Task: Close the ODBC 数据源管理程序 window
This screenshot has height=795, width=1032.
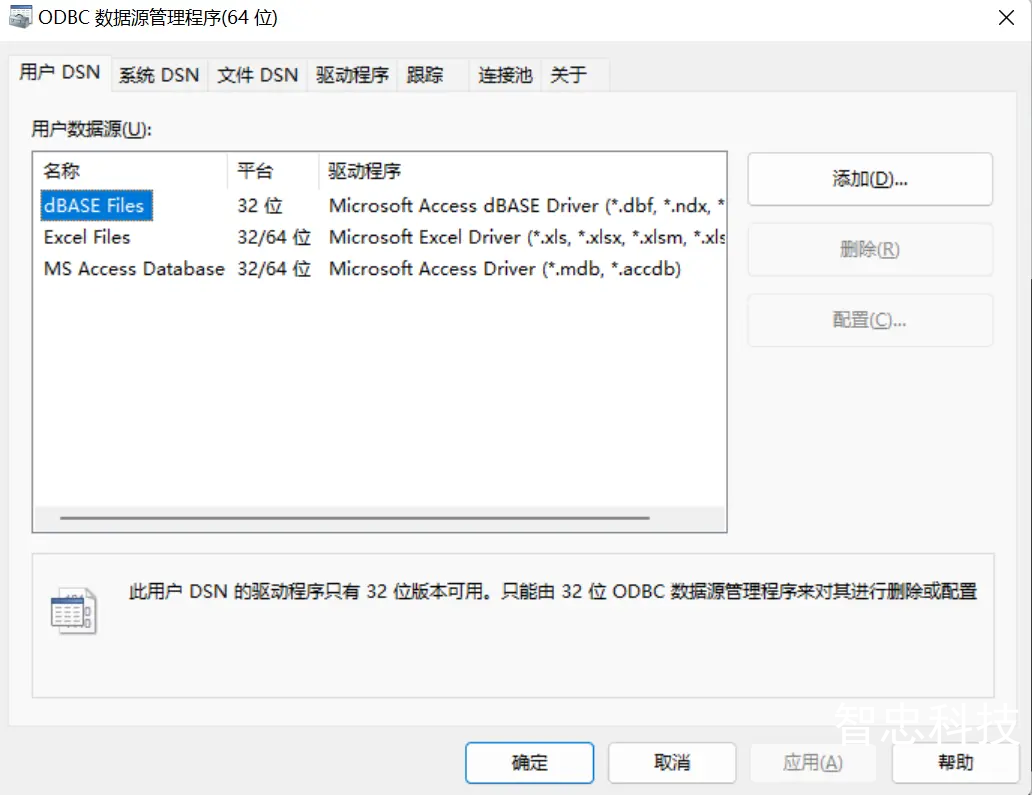Action: 1006,18
